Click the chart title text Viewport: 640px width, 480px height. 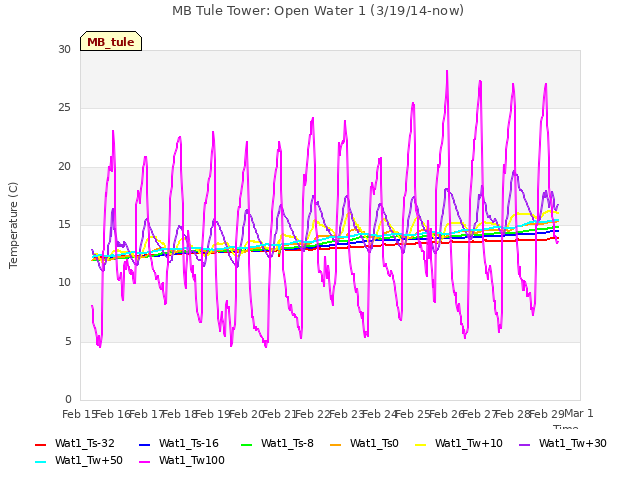[318, 11]
